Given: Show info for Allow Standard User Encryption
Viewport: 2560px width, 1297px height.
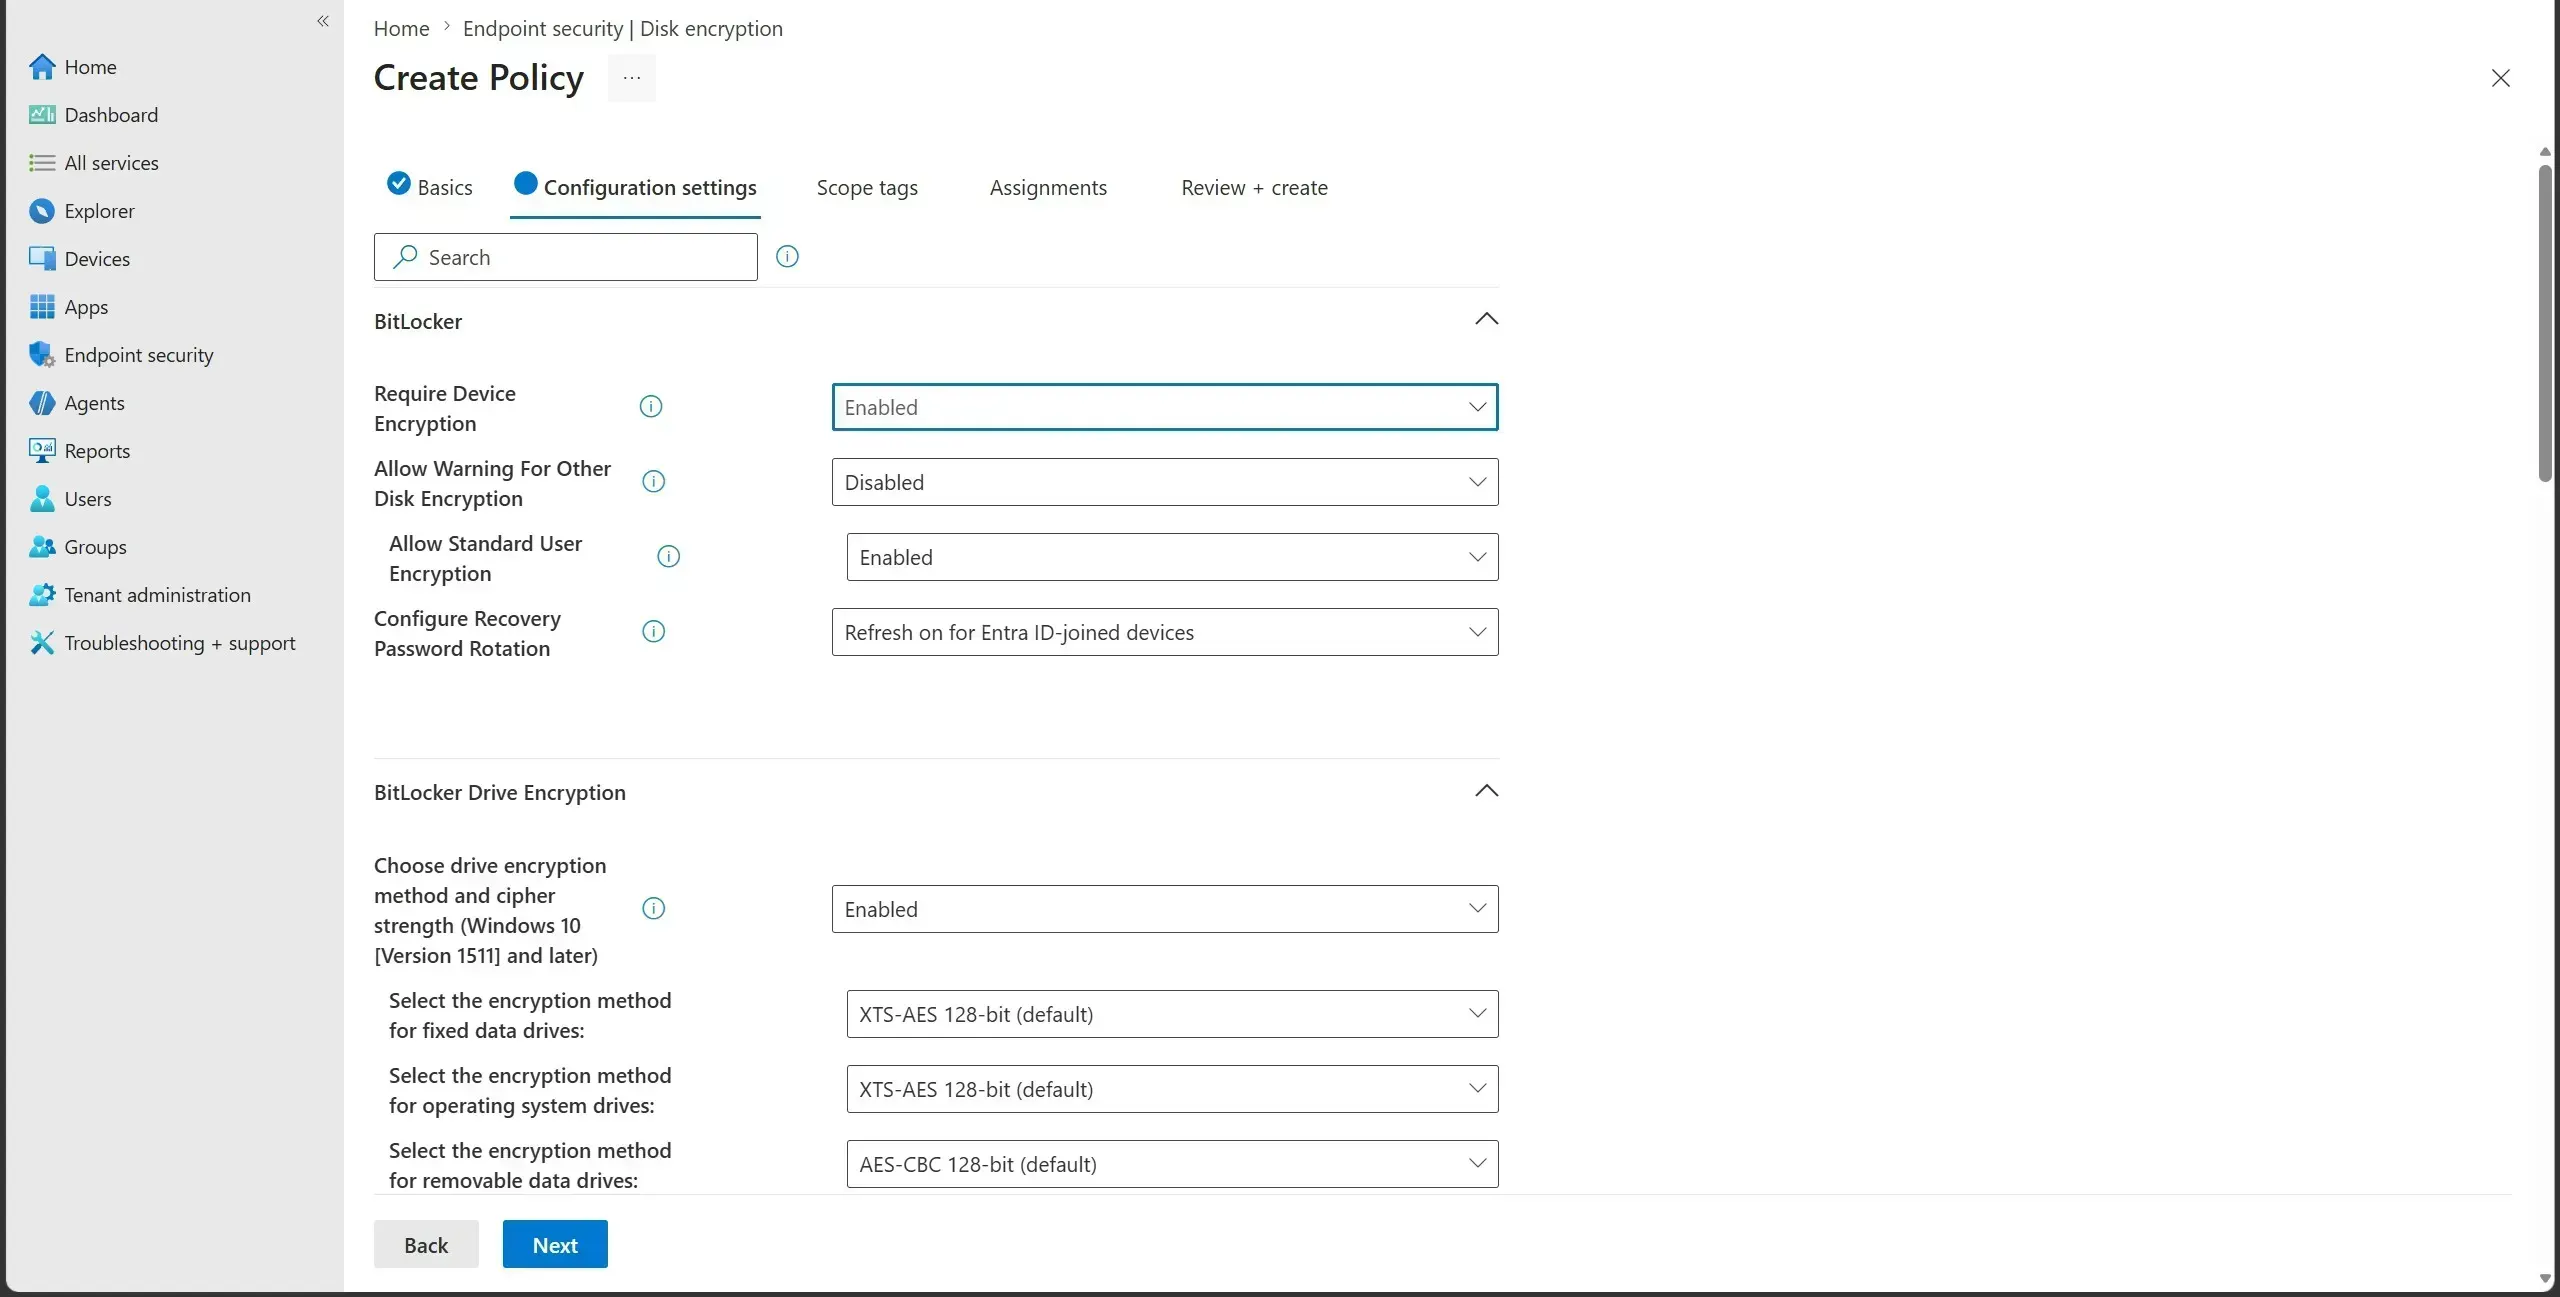Looking at the screenshot, I should [x=669, y=557].
